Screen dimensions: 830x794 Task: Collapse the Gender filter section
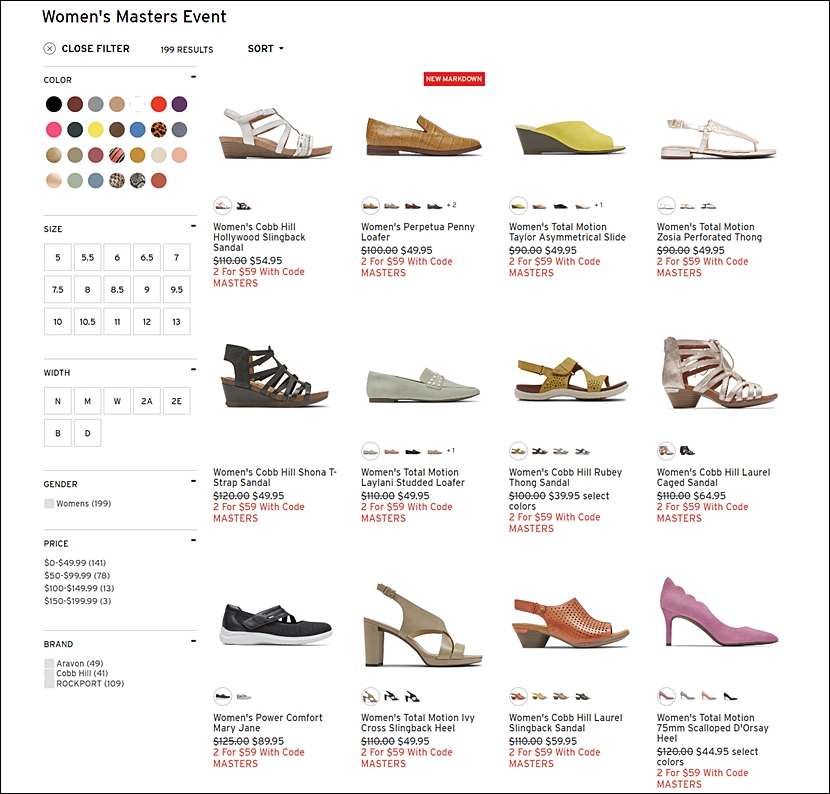point(193,481)
